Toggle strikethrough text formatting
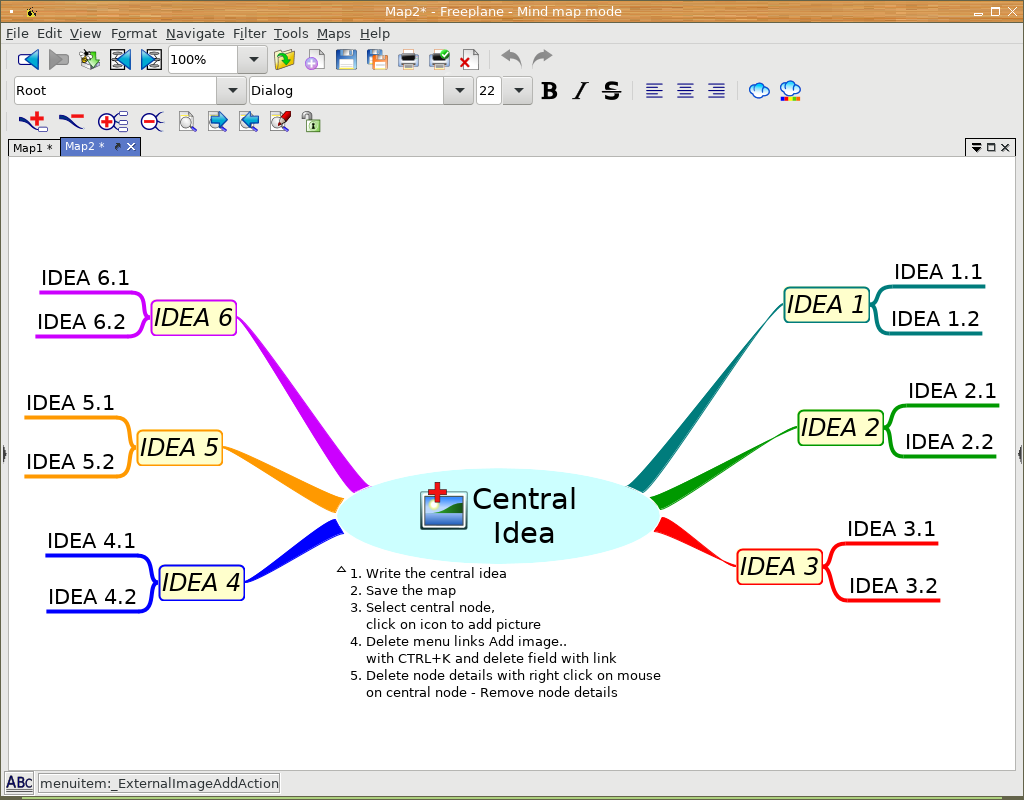Image resolution: width=1024 pixels, height=800 pixels. (x=611, y=91)
